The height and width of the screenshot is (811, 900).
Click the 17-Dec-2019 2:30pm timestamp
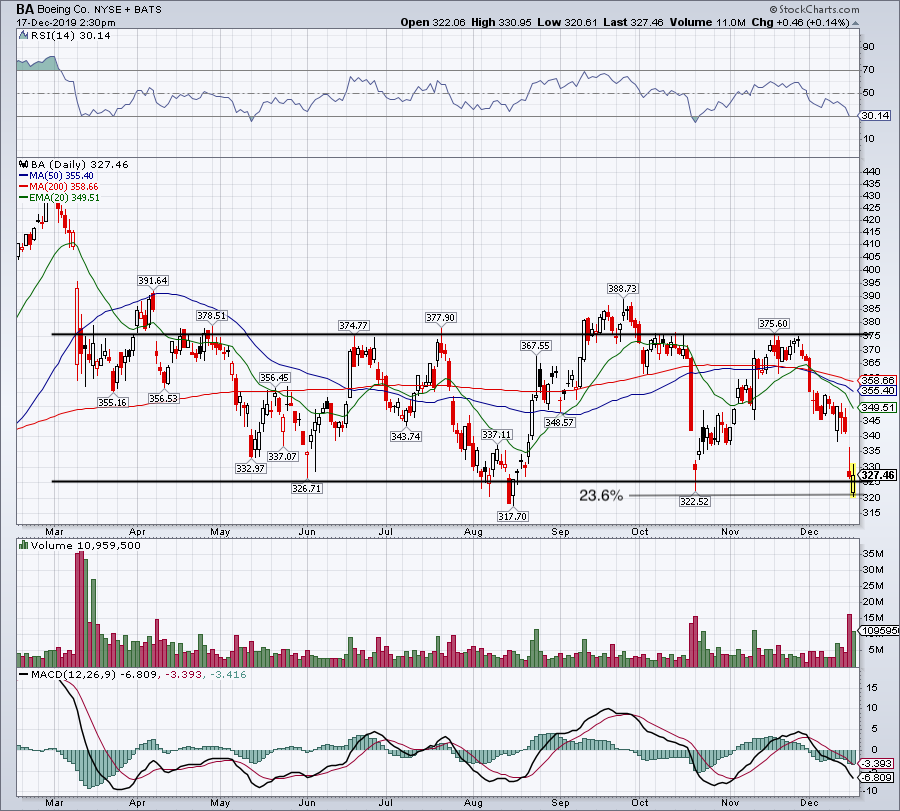click(66, 23)
